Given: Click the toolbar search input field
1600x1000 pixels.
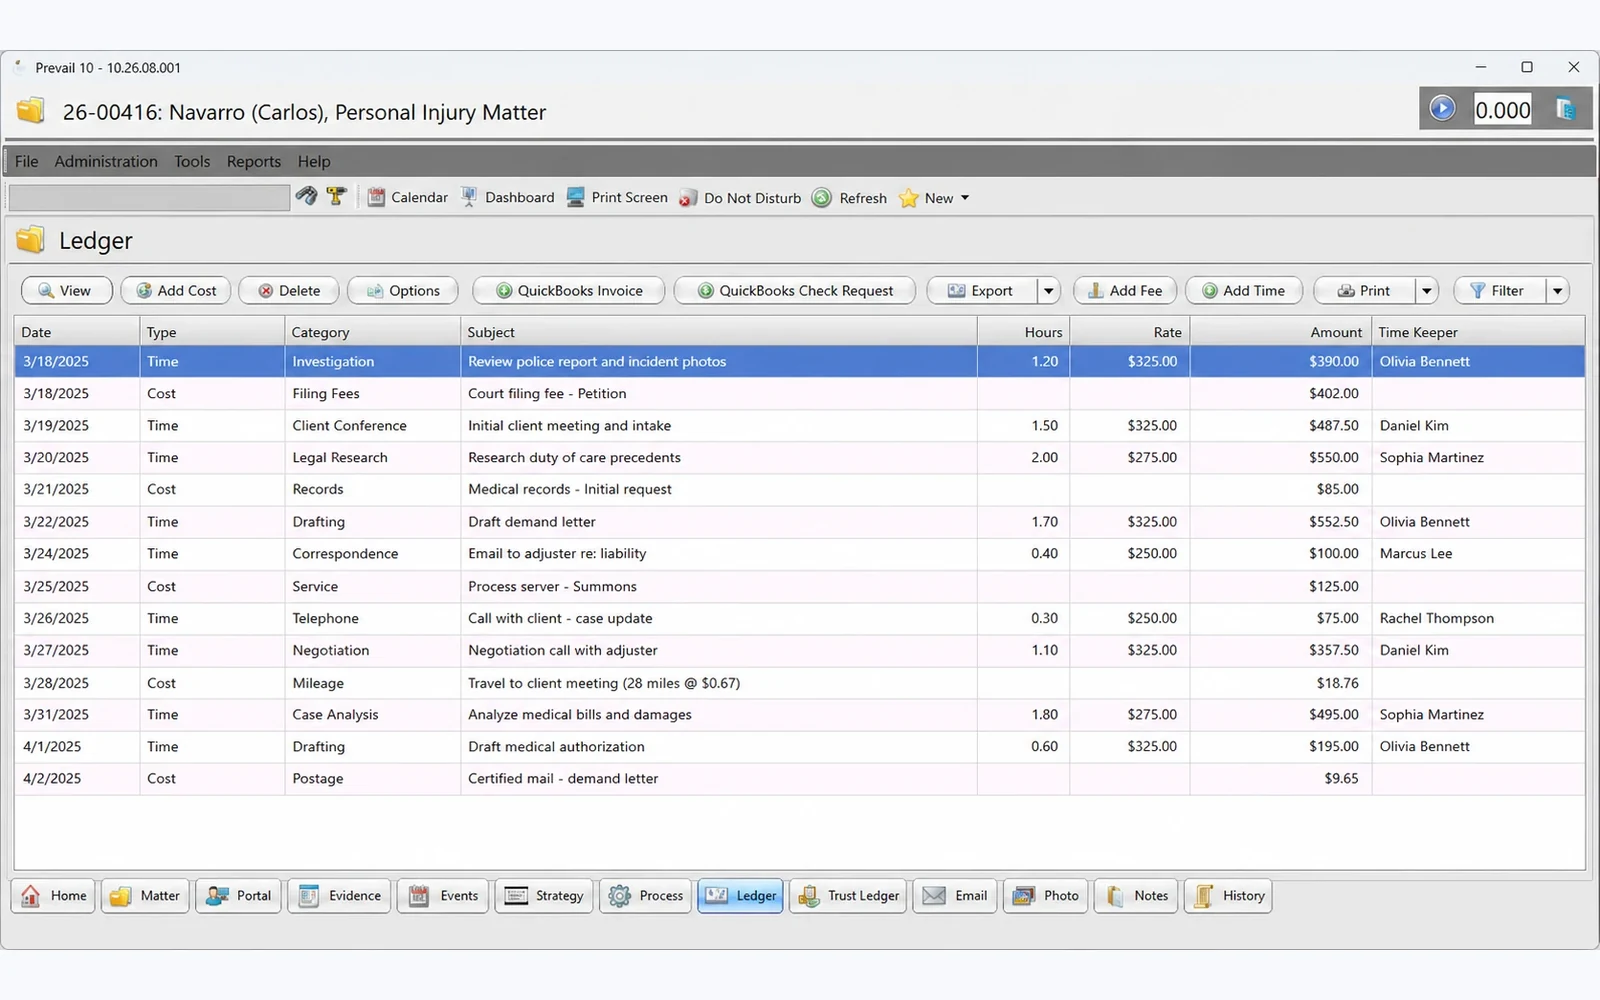Looking at the screenshot, I should tap(149, 197).
